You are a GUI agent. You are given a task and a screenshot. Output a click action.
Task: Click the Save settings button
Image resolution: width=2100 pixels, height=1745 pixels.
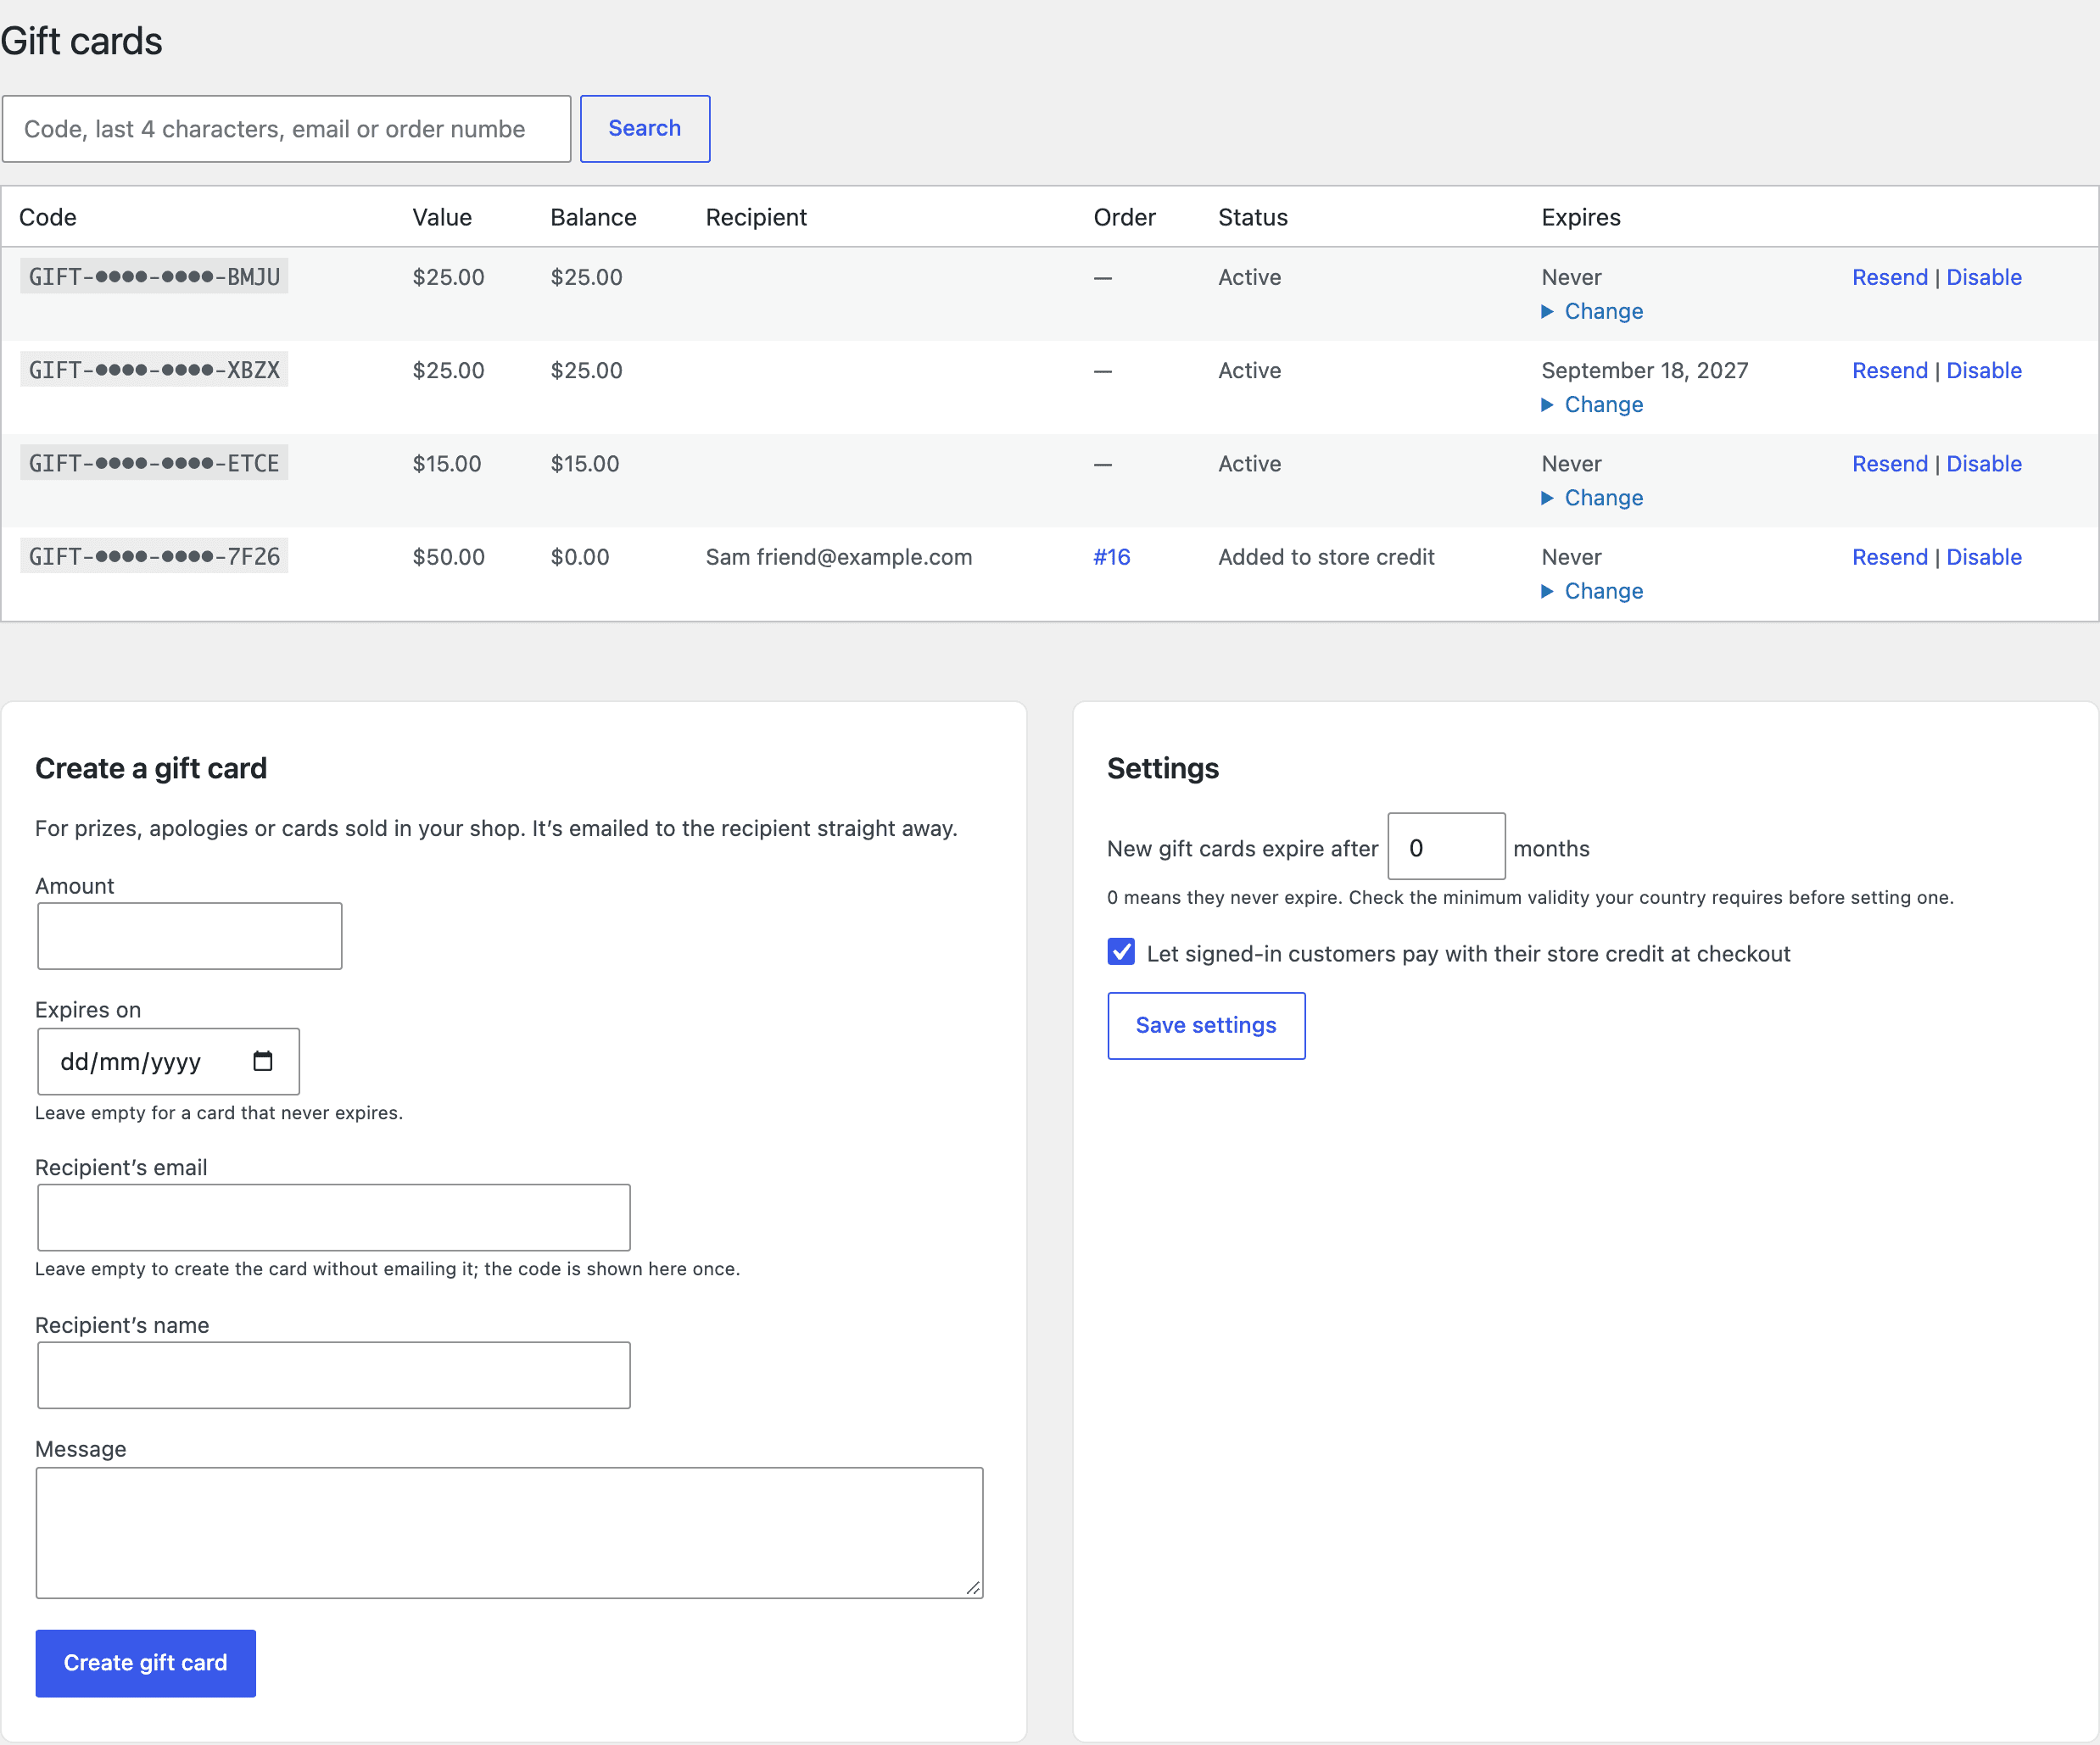coord(1206,1025)
